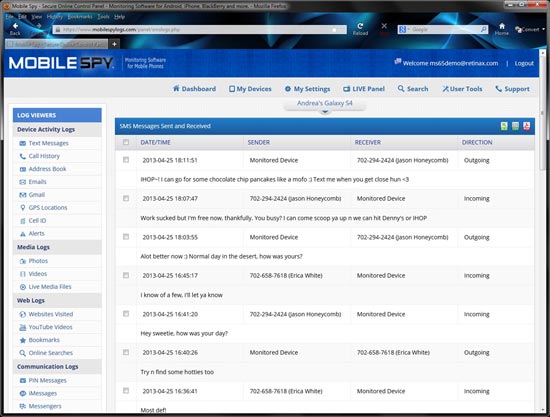Open Online Searches log
The image size is (550, 417).
(x=51, y=353)
